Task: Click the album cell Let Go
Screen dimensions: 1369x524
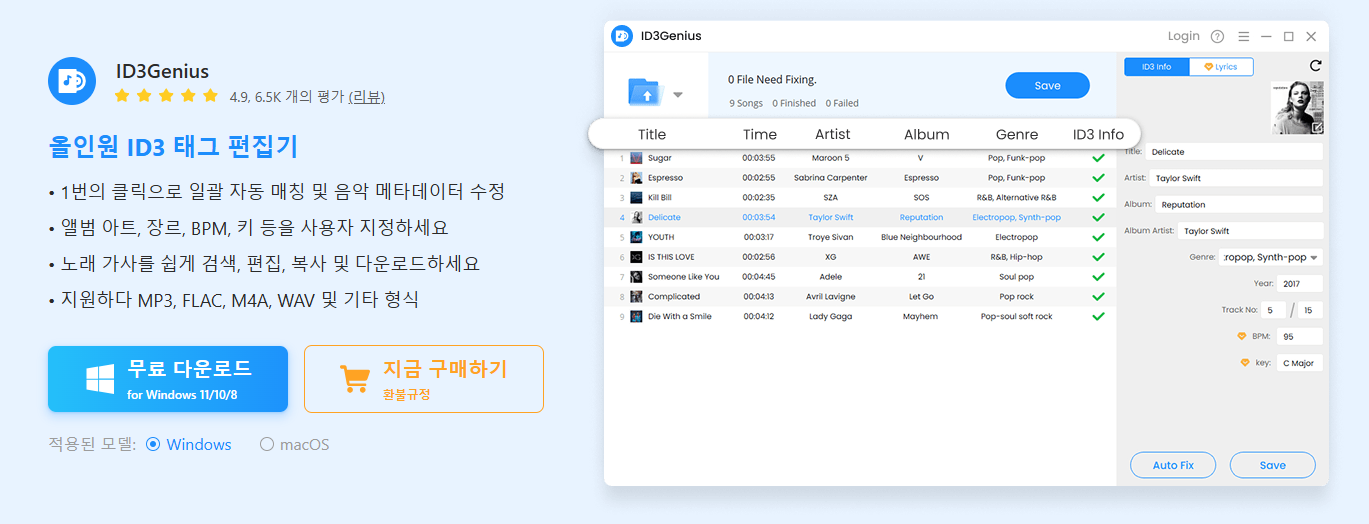Action: (921, 297)
